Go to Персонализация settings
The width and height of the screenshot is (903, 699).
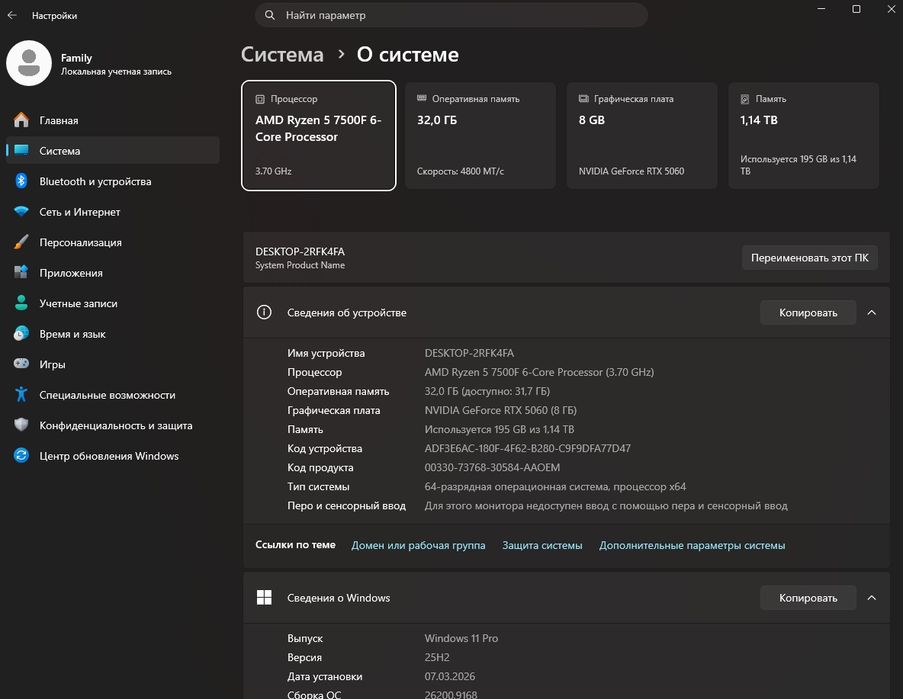[112, 242]
